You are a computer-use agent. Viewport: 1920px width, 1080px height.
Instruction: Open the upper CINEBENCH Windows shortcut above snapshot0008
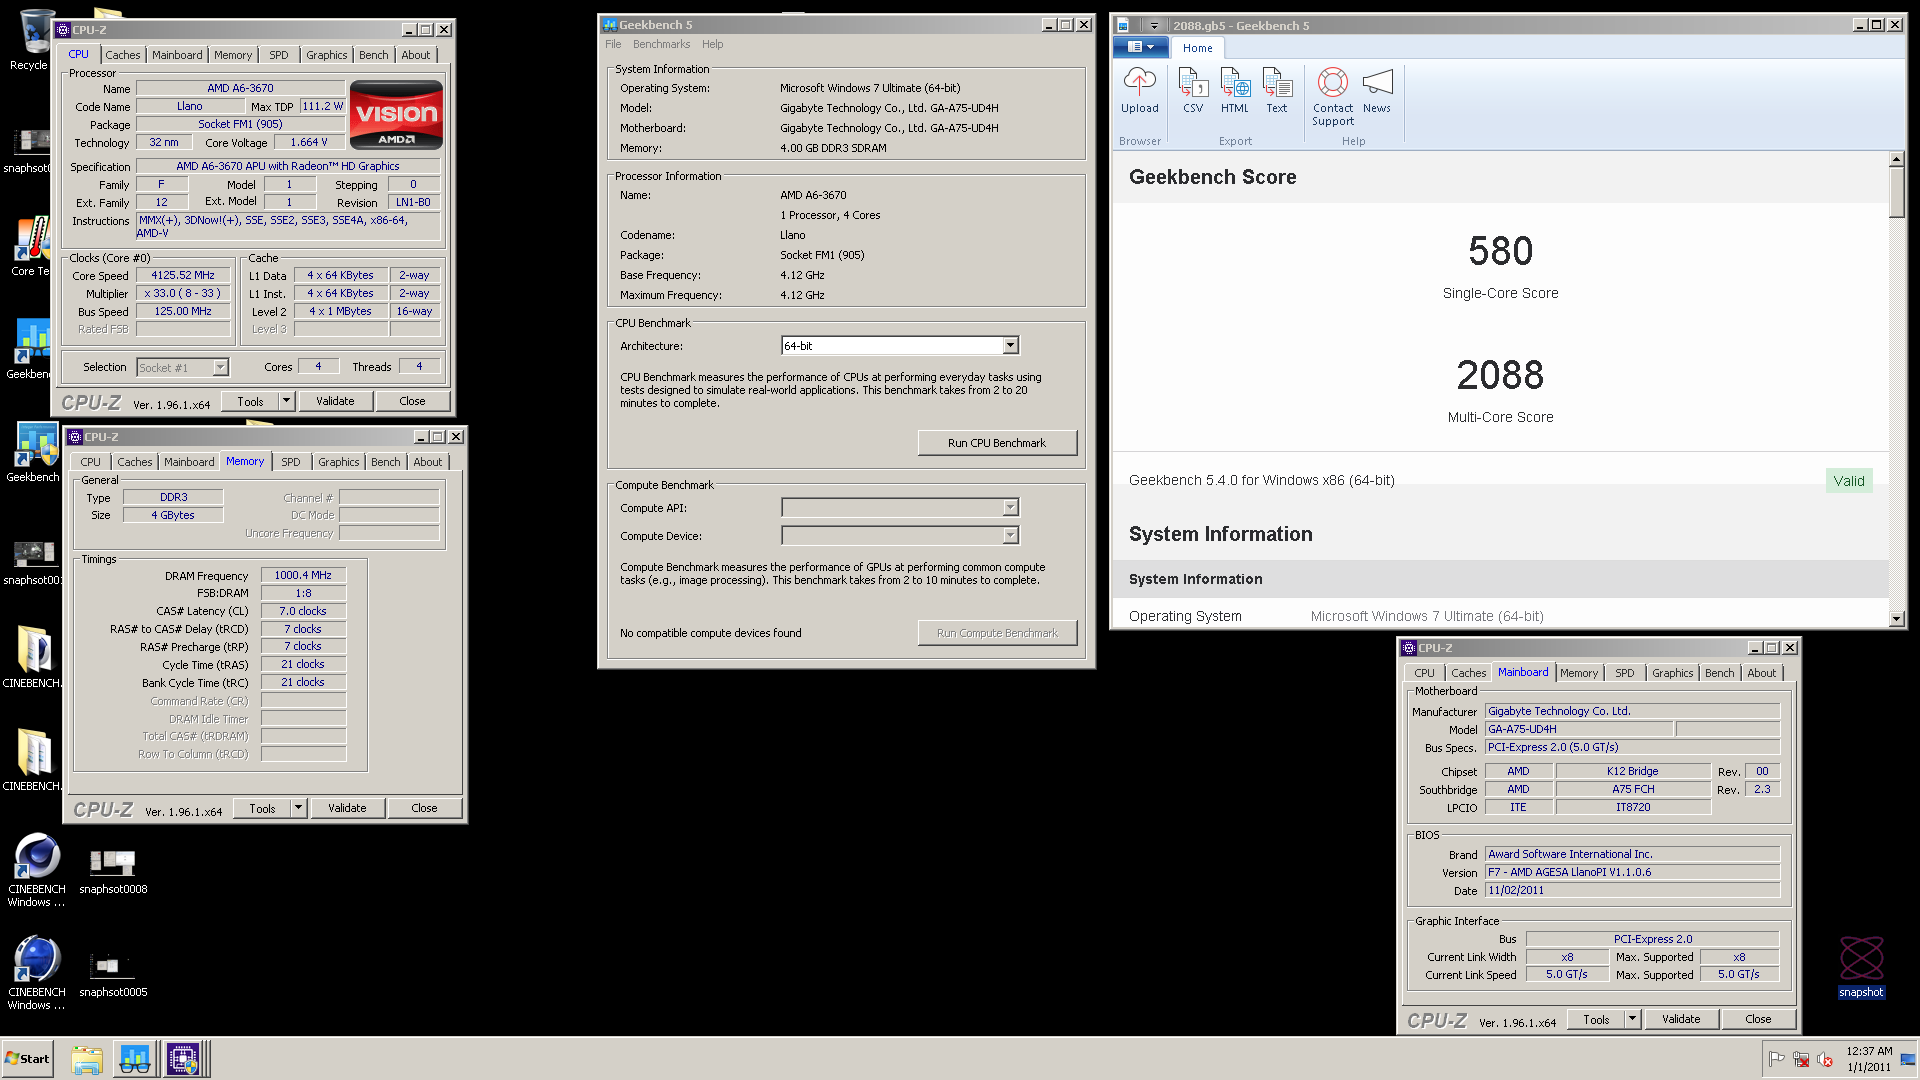click(37, 870)
